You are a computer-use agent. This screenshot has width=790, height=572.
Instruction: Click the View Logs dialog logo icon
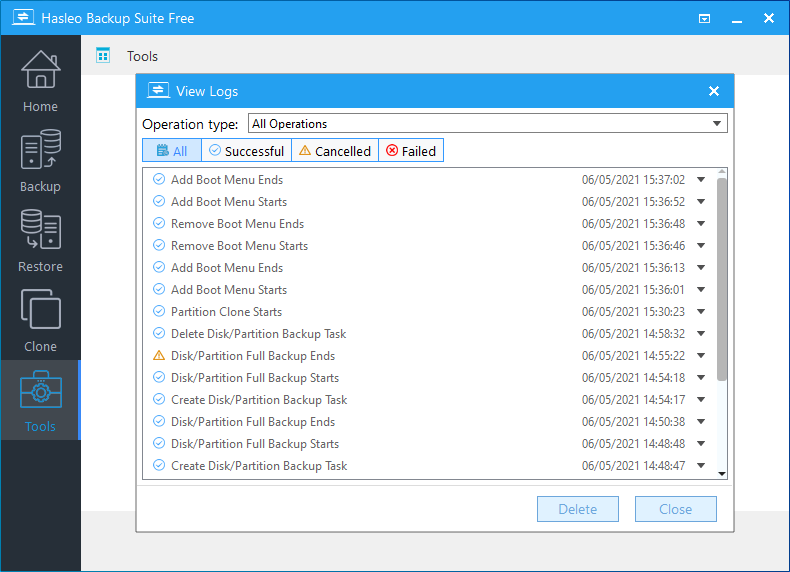tap(158, 91)
